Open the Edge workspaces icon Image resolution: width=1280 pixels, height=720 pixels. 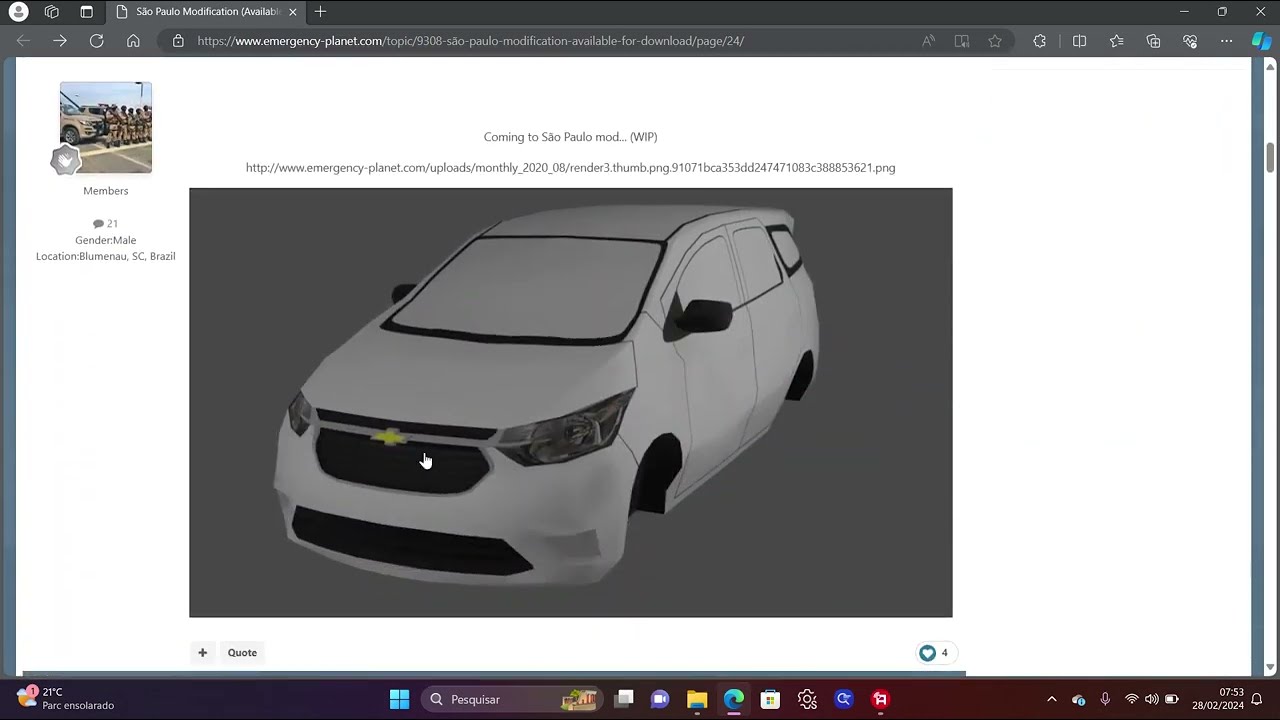pos(52,12)
